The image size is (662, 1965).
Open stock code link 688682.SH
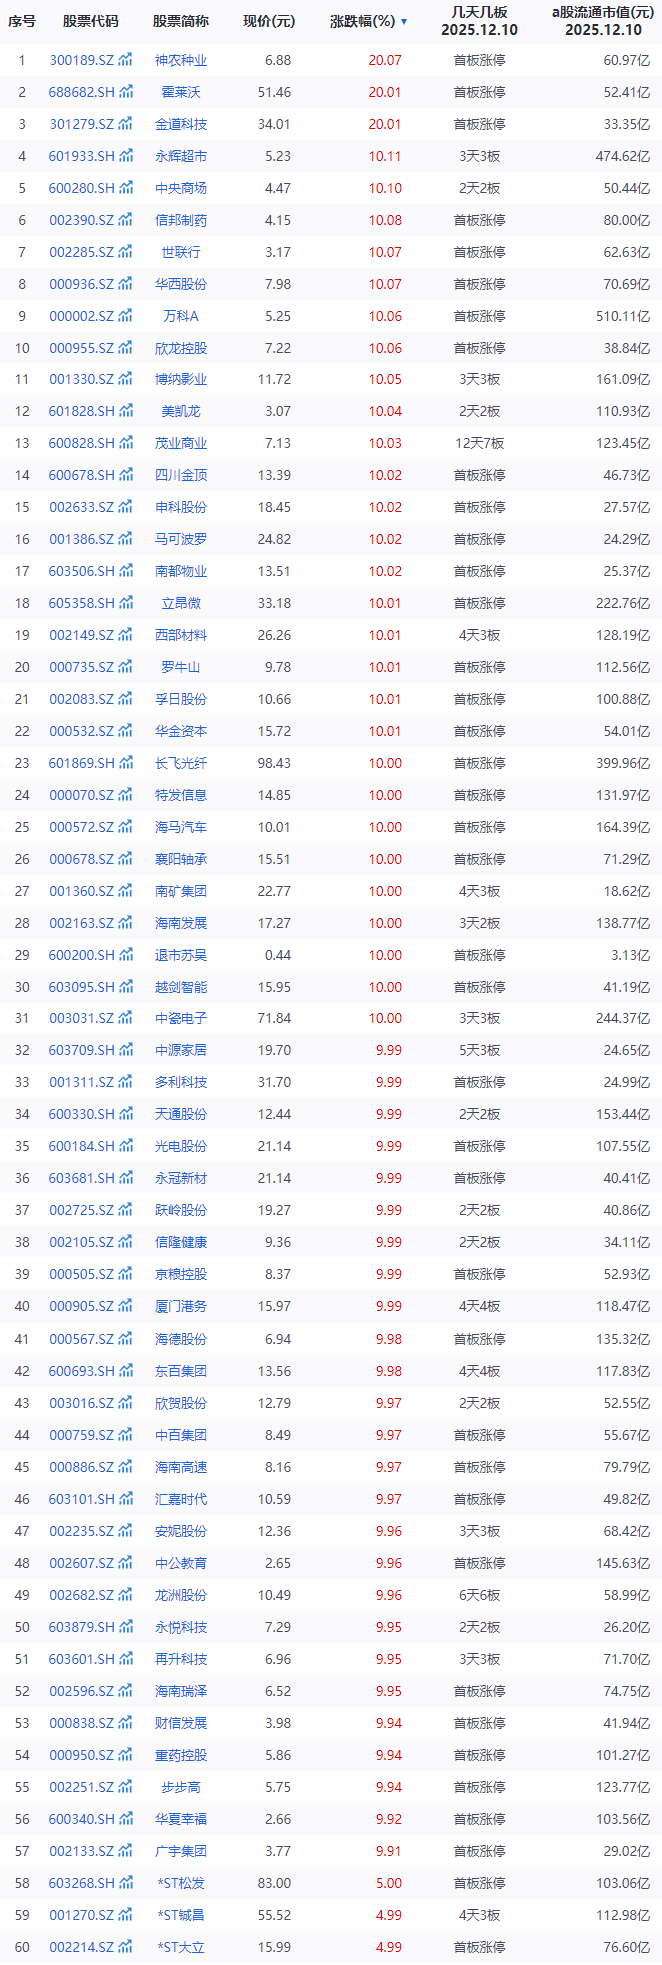click(82, 92)
